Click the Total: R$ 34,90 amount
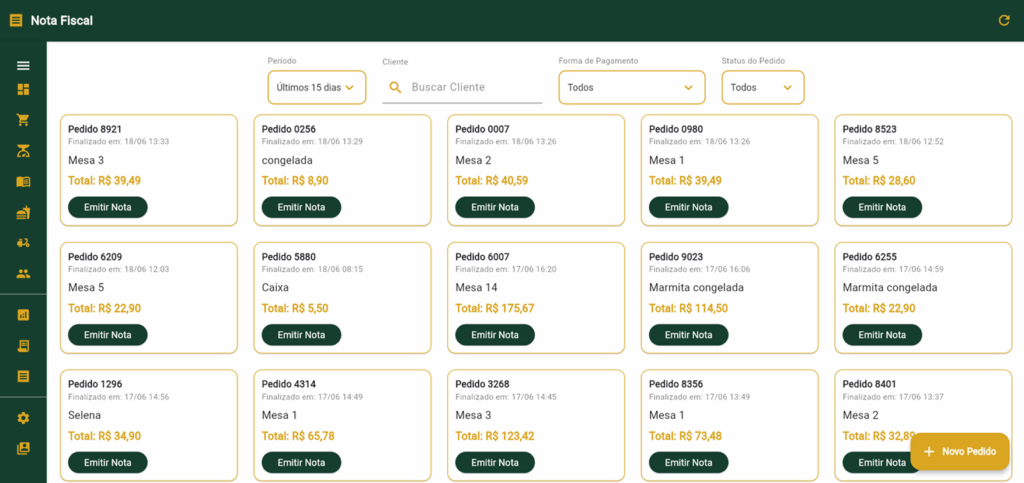 point(104,436)
